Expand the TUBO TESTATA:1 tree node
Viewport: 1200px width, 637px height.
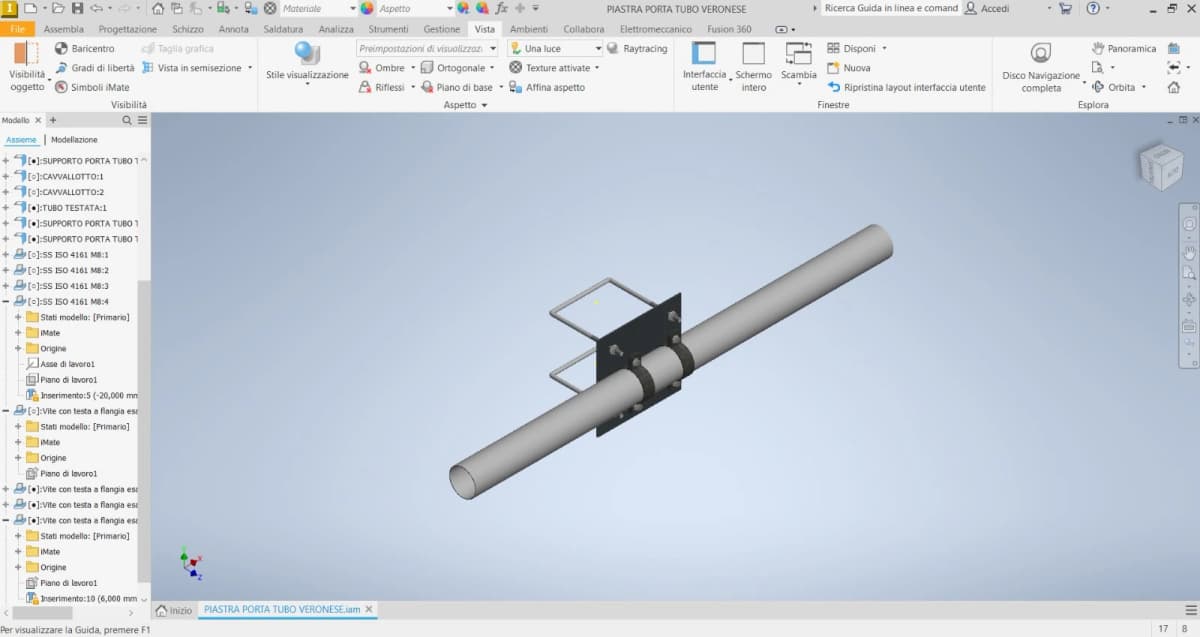point(6,208)
